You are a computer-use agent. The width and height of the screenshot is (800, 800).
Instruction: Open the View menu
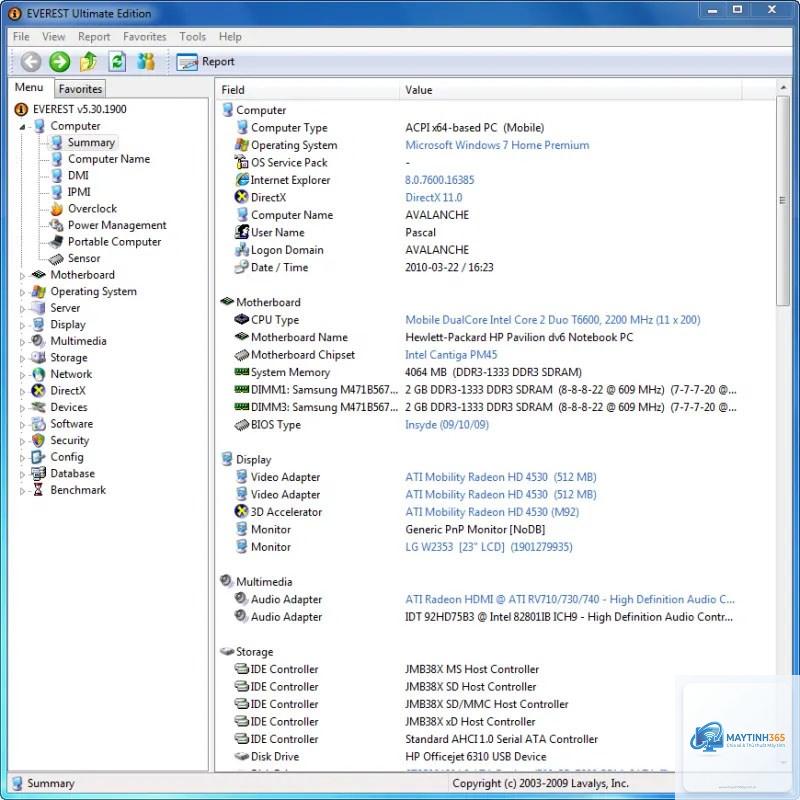[54, 37]
